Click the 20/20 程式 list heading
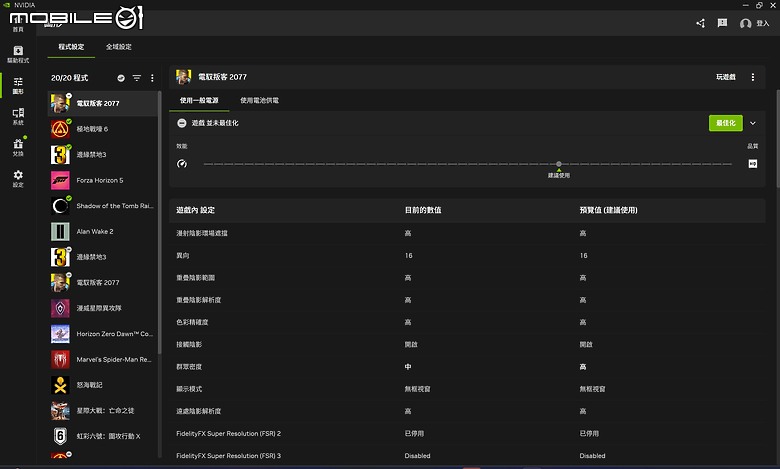780x469 pixels. (70, 78)
